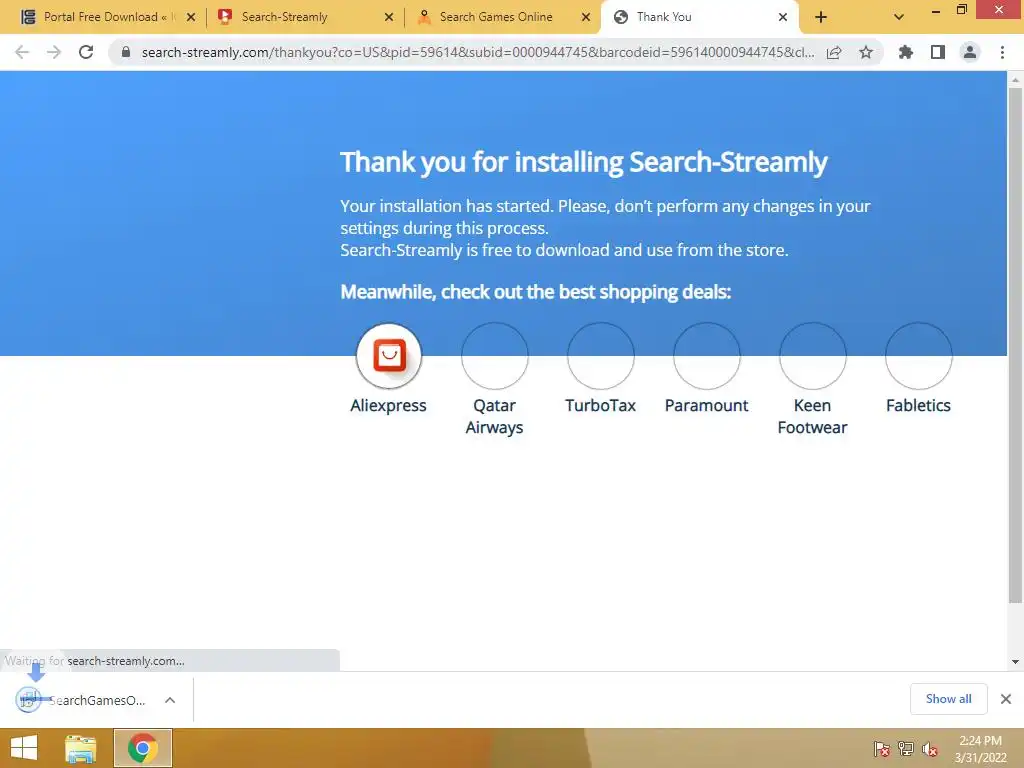Open File Explorer from taskbar
This screenshot has height=768, width=1024.
tap(80, 748)
